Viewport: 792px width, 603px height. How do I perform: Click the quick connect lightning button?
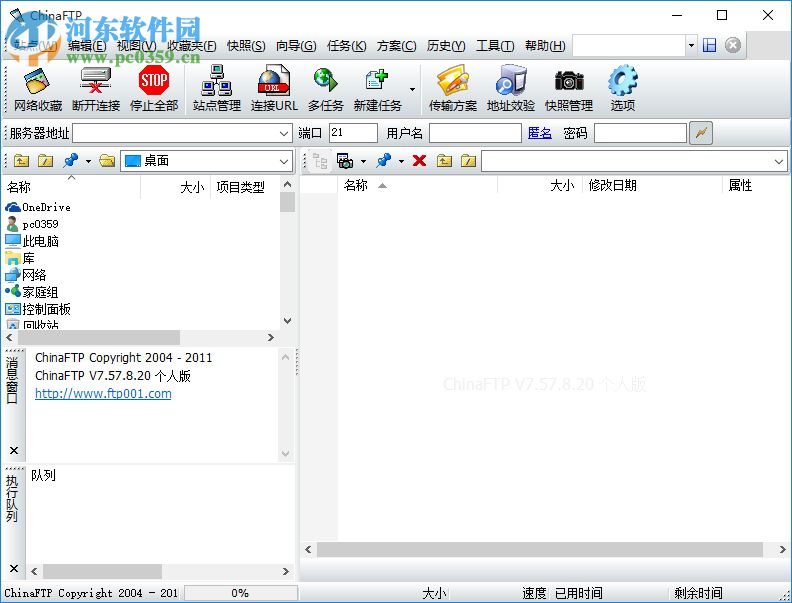701,133
